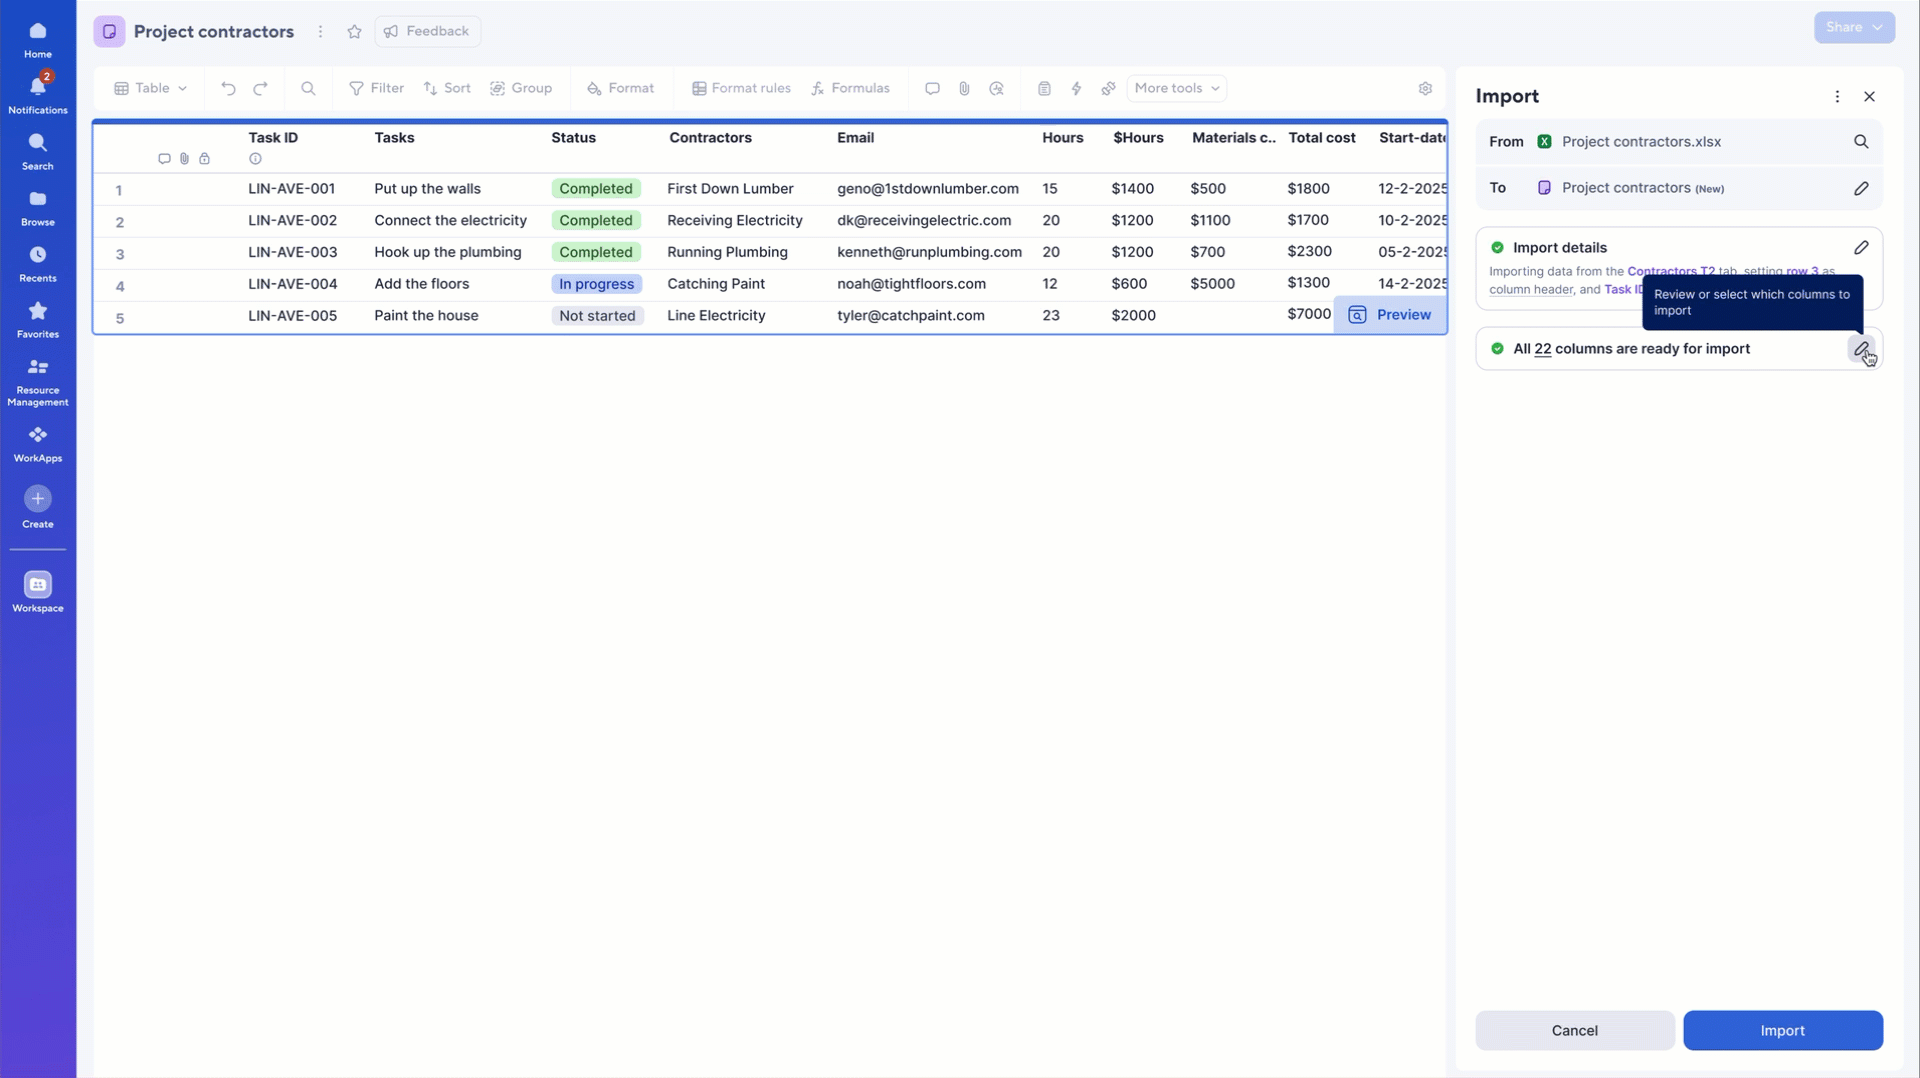
Task: Click the Preview button on table
Action: [1390, 315]
